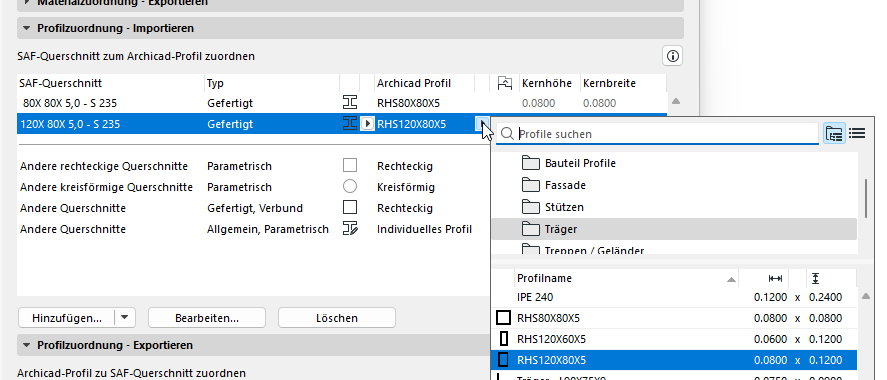Click profile list scroll up arrow
This screenshot has height=380, width=887.
point(865,297)
